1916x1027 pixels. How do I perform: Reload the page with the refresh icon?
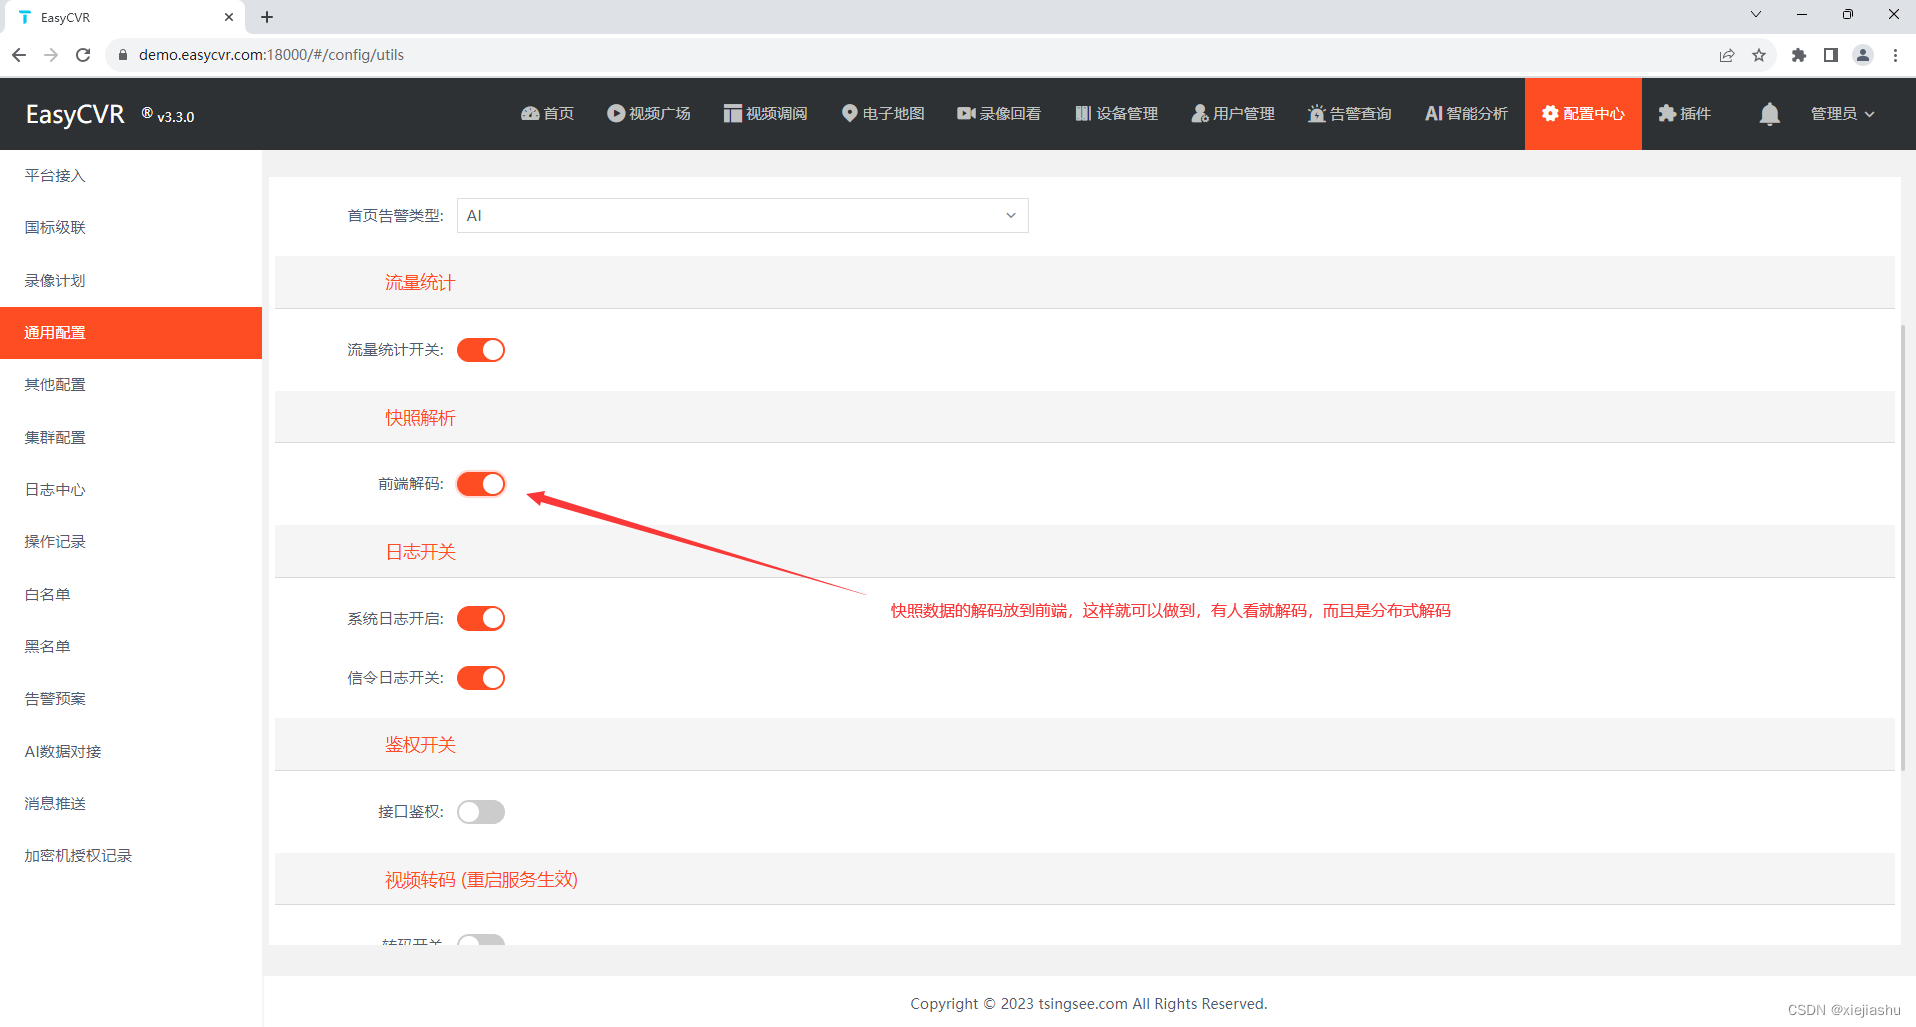tap(83, 55)
